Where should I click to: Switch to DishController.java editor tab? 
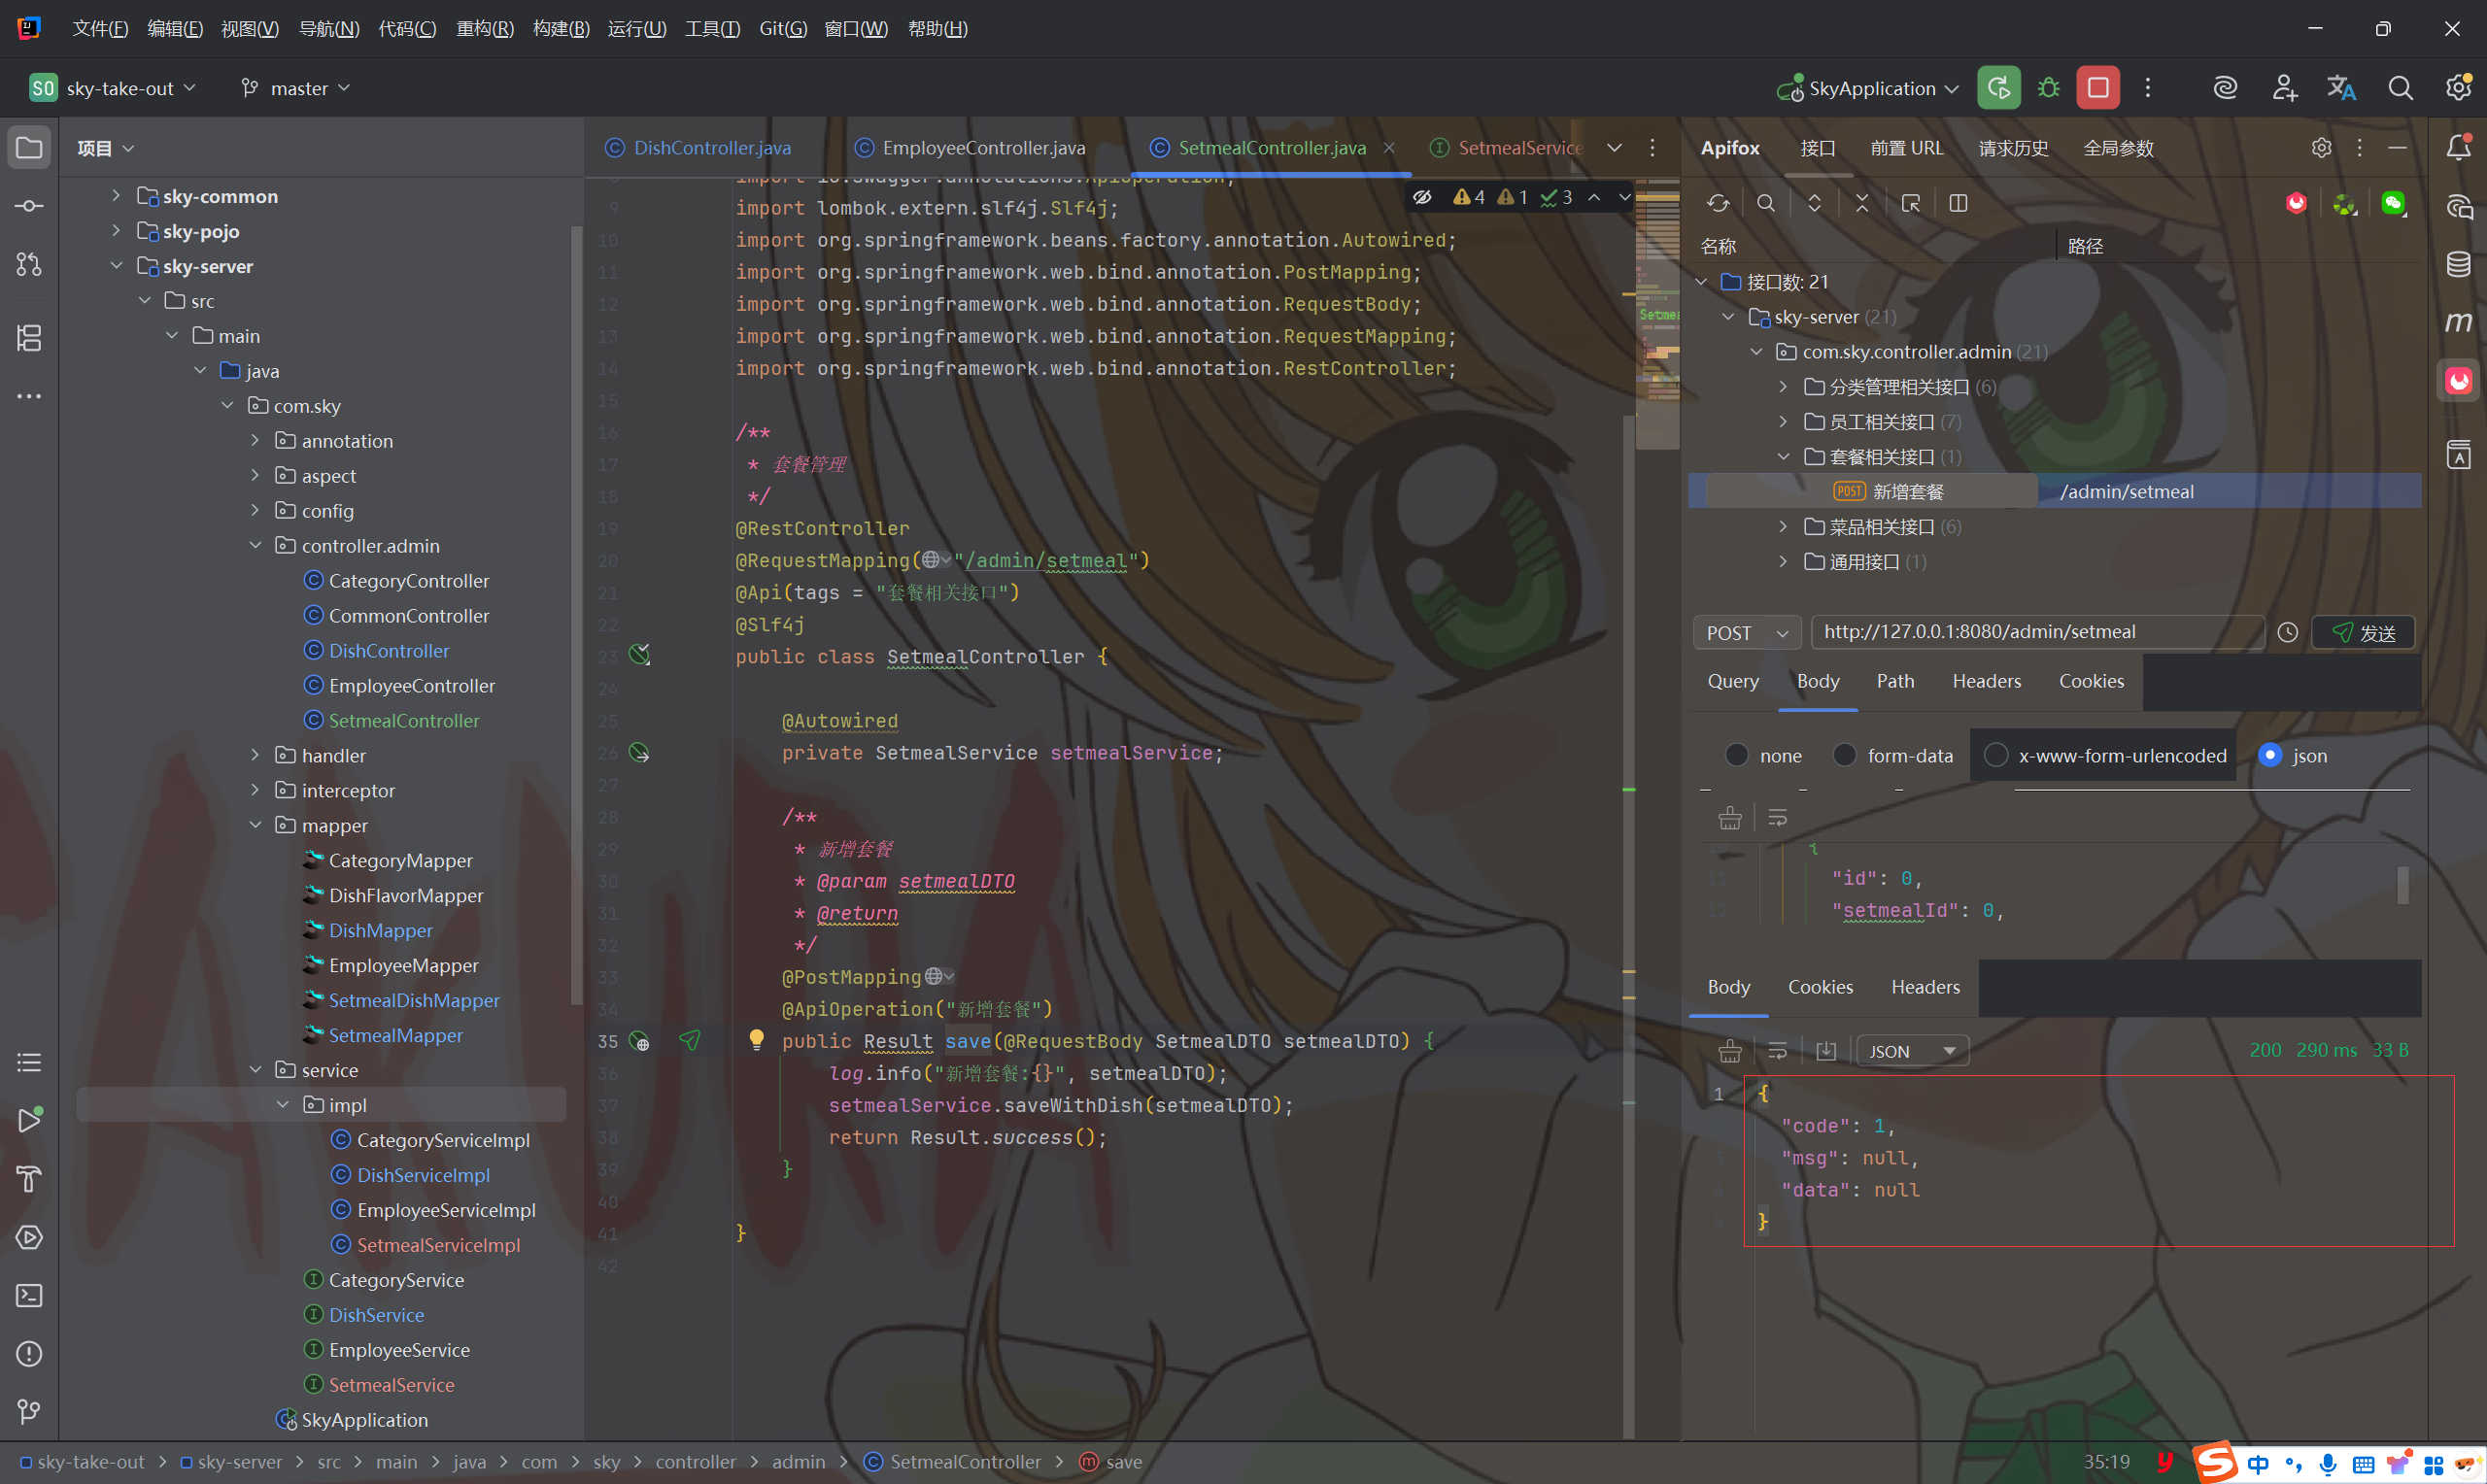click(x=711, y=148)
